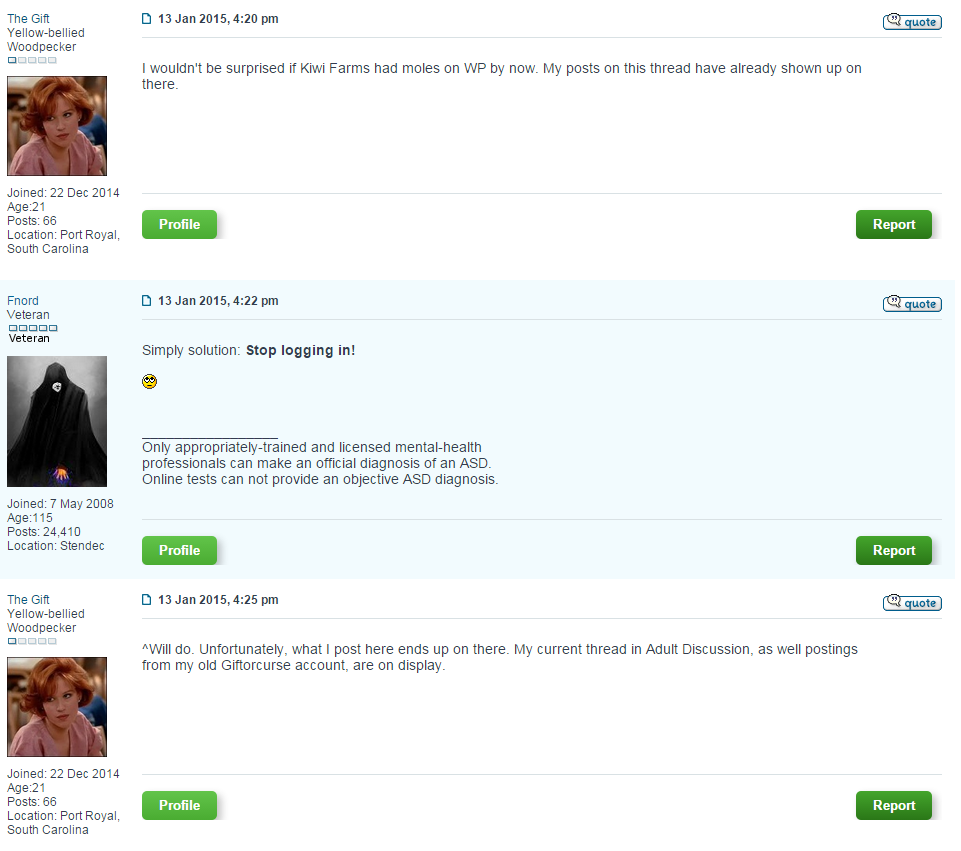Viewport: 961px width, 851px height.
Task: Click 'Location: Stendec' under Fnord
Action: pyautogui.click(x=56, y=546)
